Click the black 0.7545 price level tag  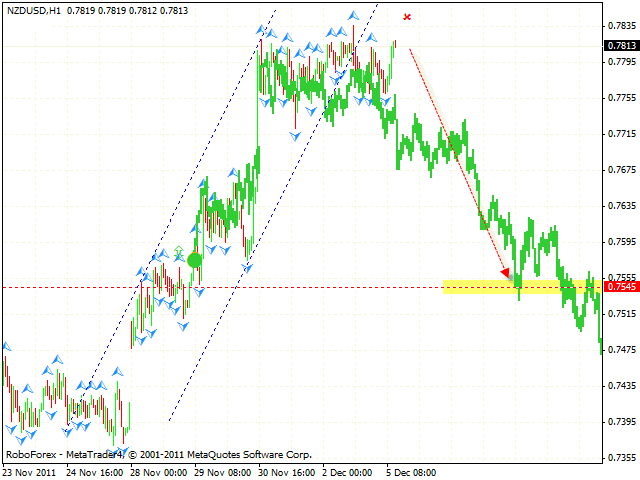620,287
